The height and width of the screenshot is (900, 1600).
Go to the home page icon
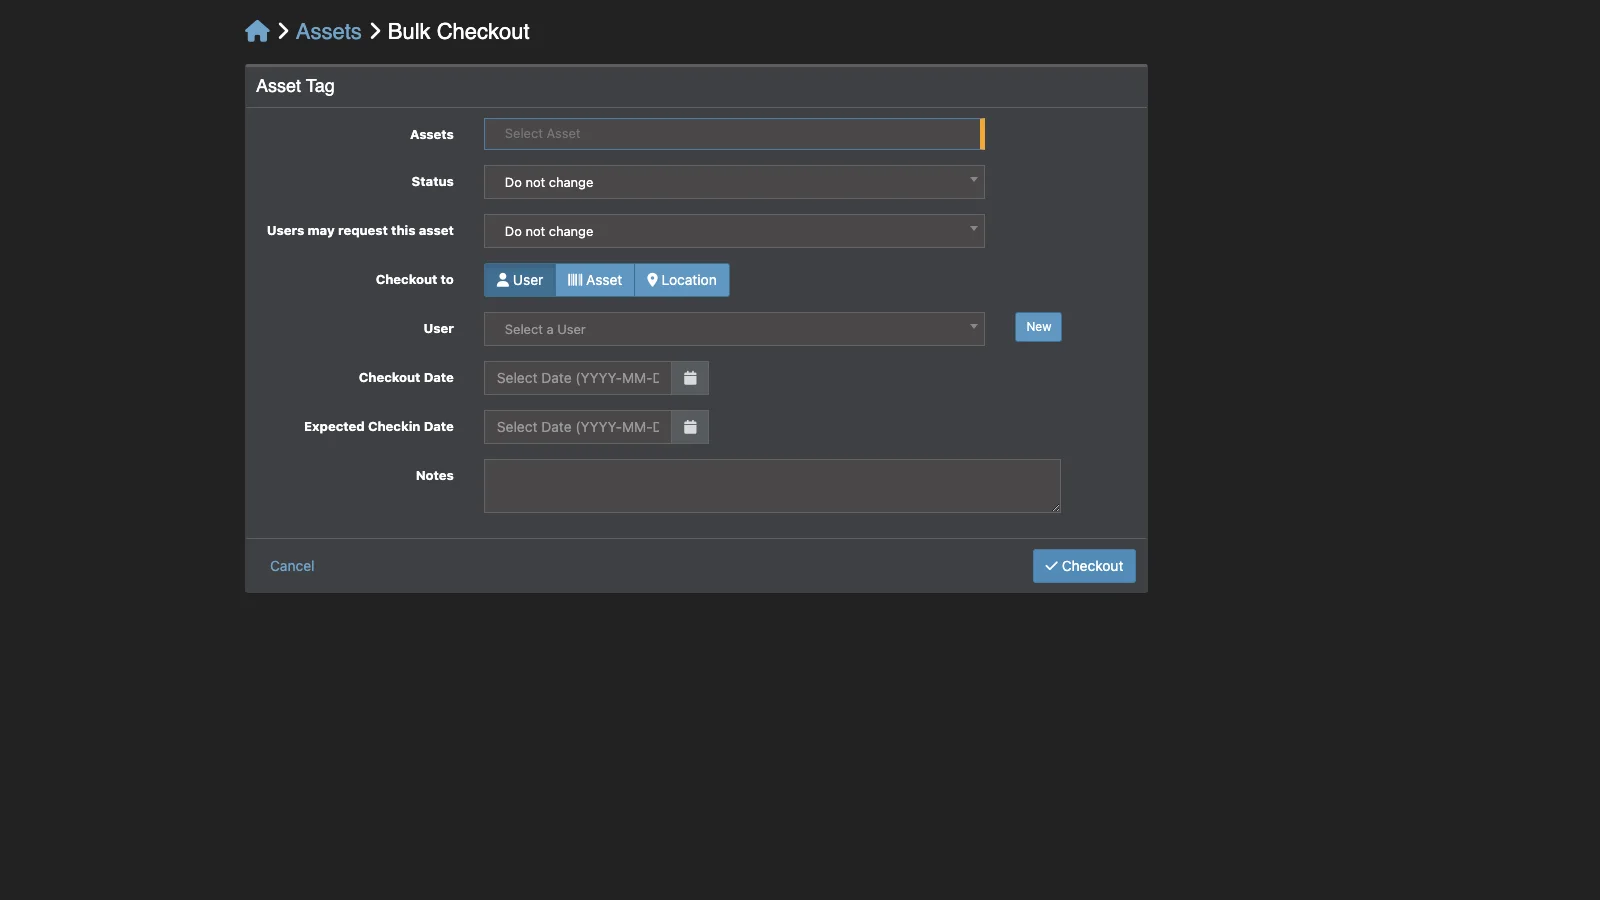tap(257, 31)
